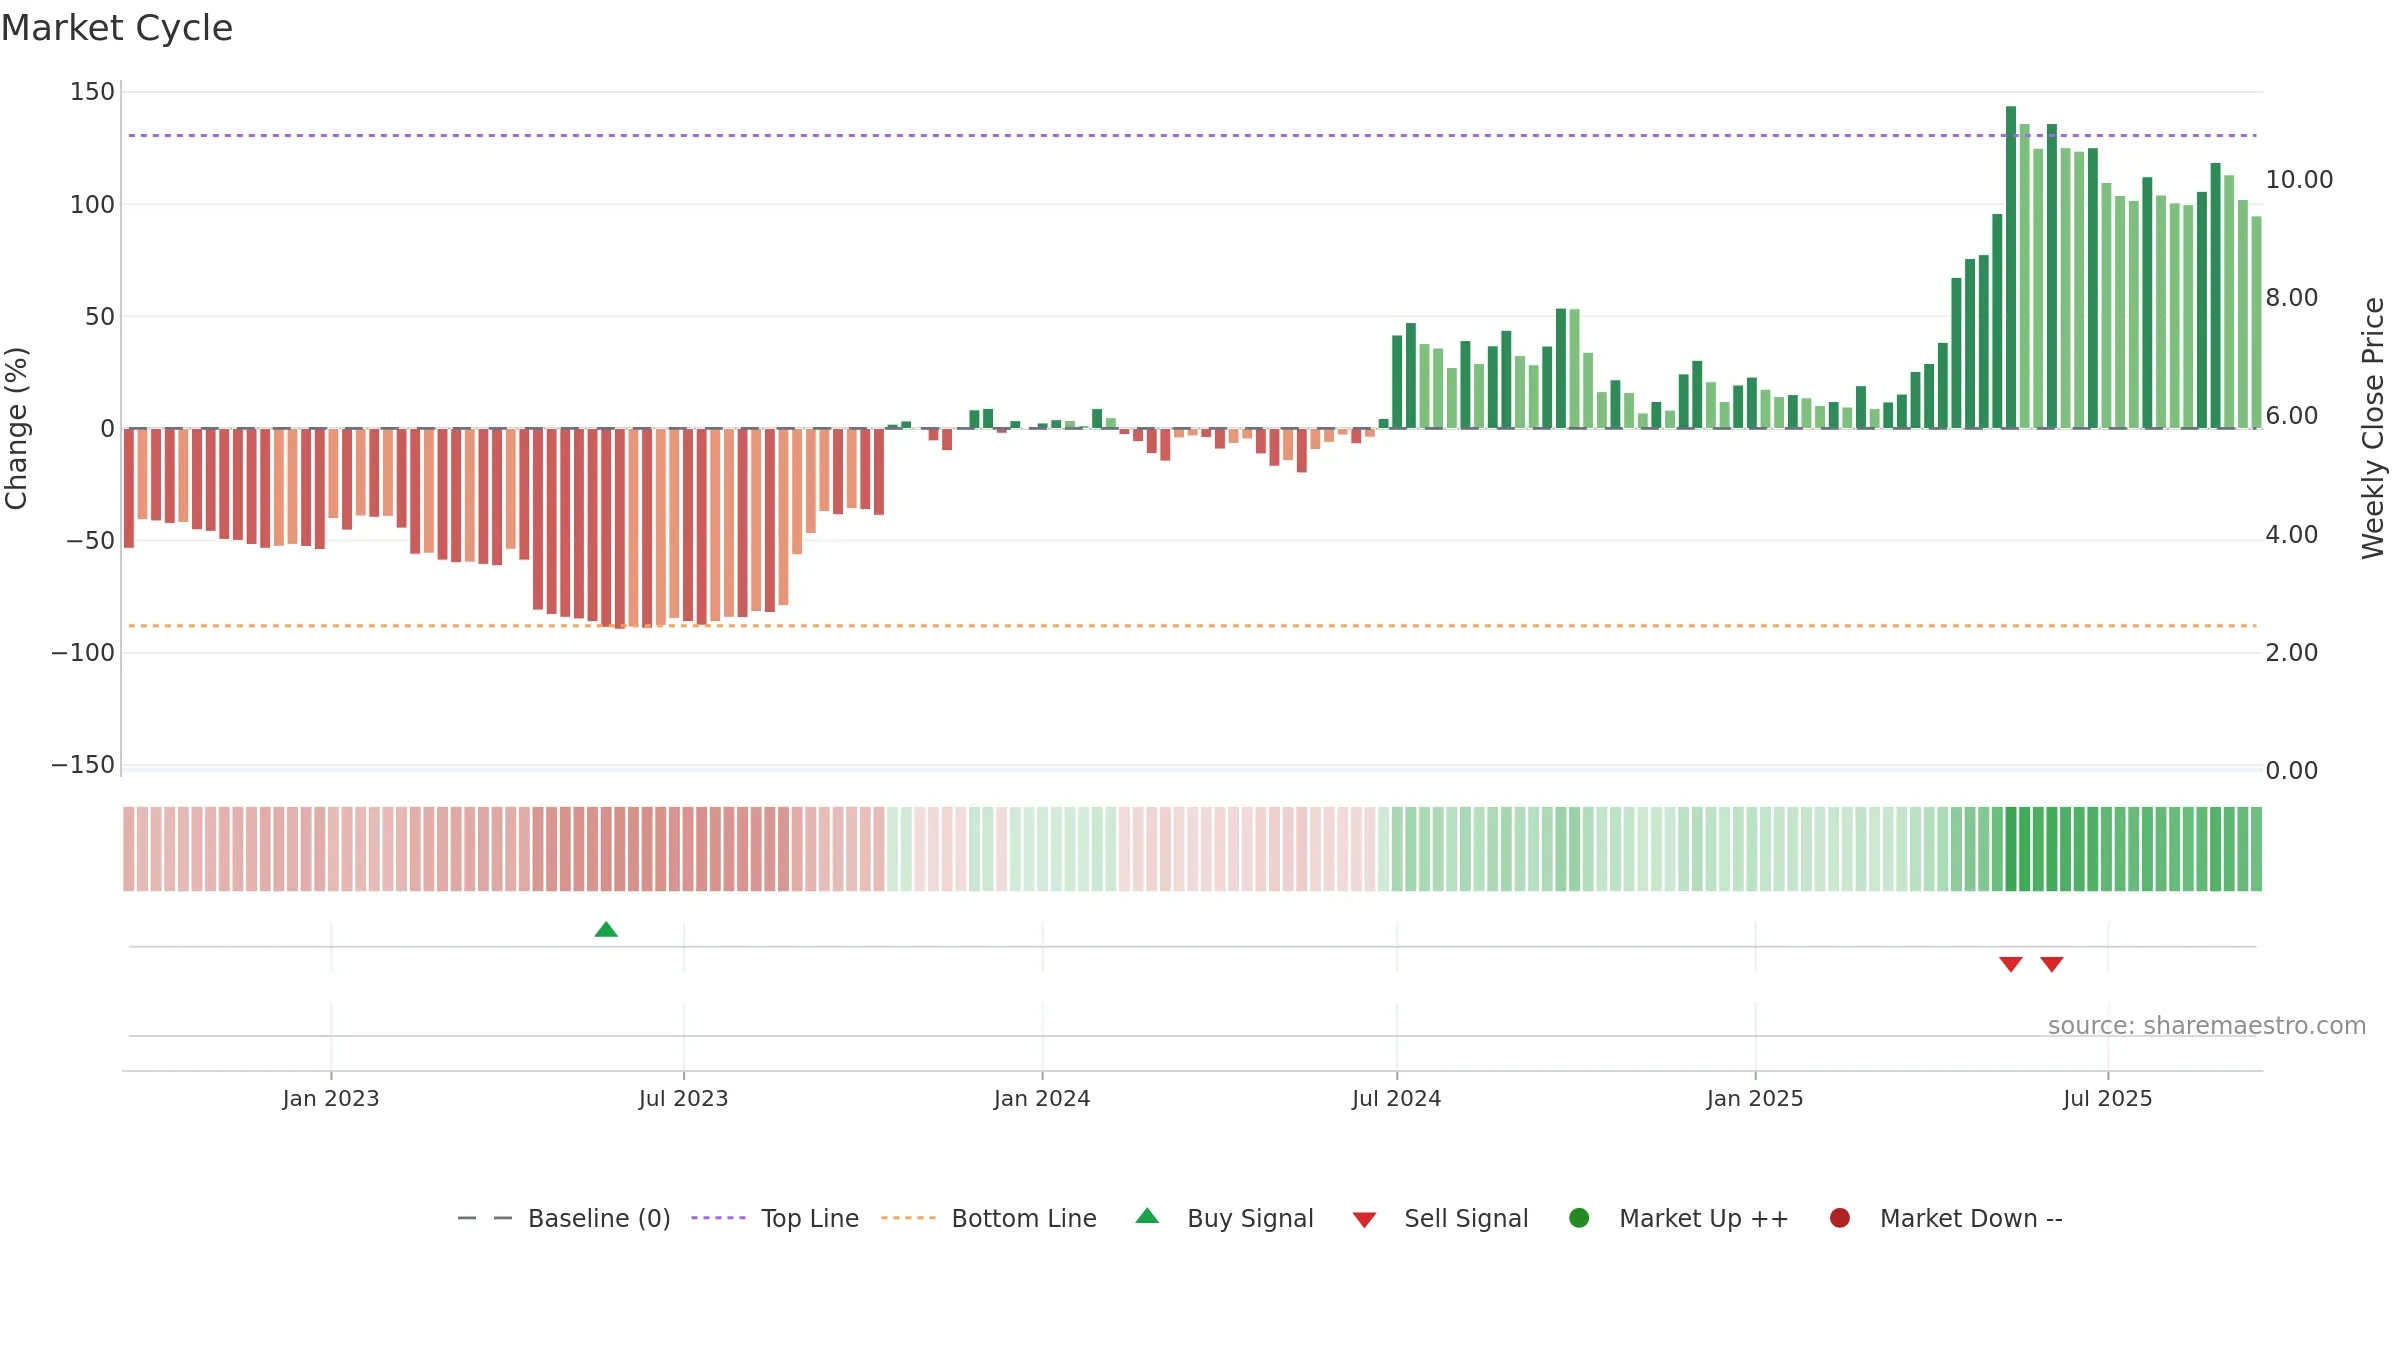Toggle the Sell Signal legend entry
Image resolution: width=2400 pixels, height=1350 pixels.
[1440, 1218]
